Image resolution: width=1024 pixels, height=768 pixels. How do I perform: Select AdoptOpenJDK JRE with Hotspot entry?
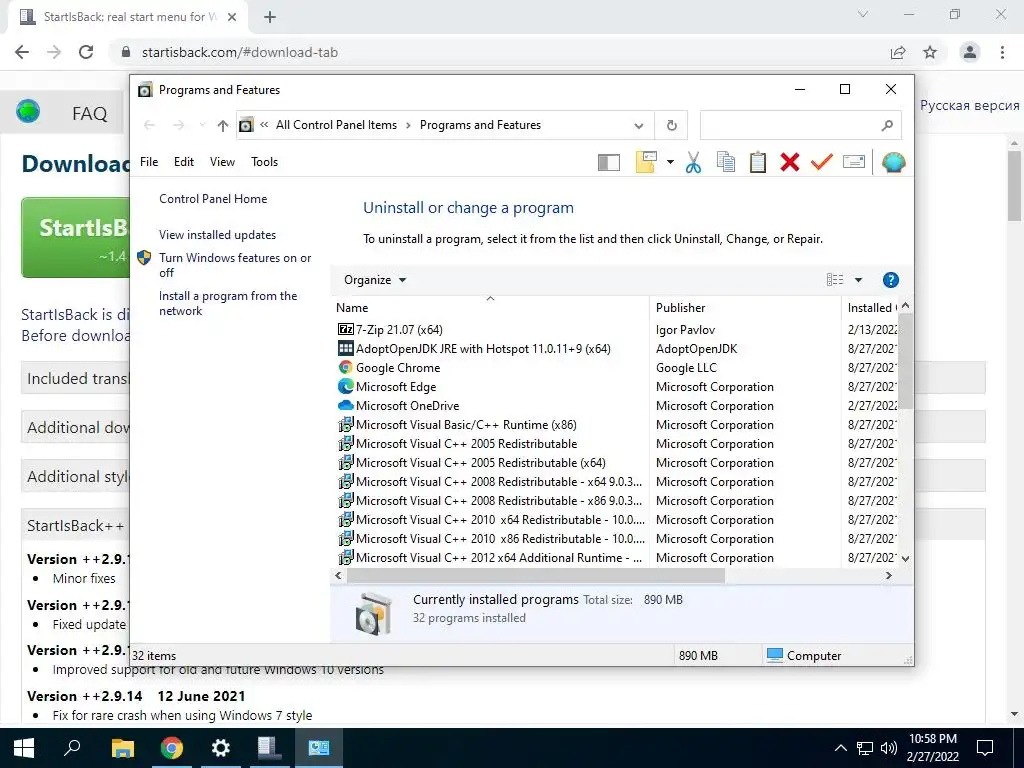tap(483, 349)
